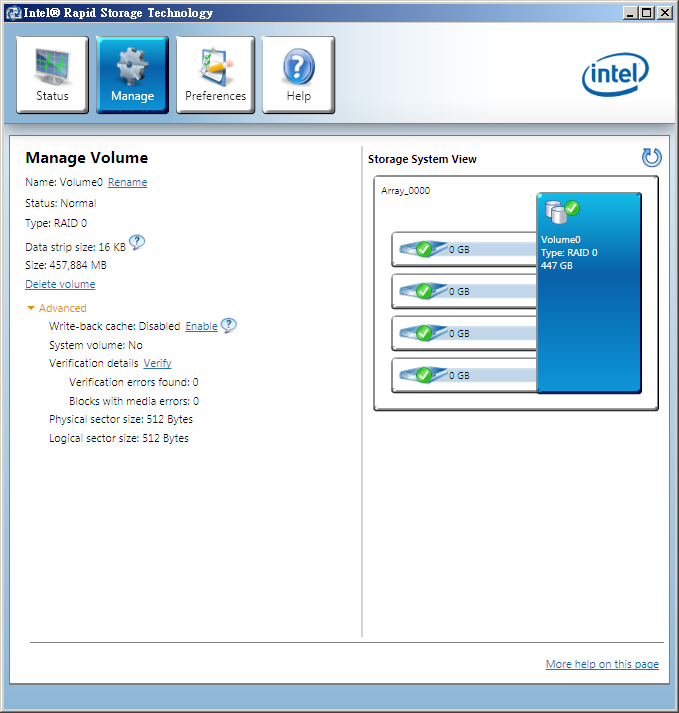
Task: Click the 'Status: Normal' text
Action: tap(60, 203)
